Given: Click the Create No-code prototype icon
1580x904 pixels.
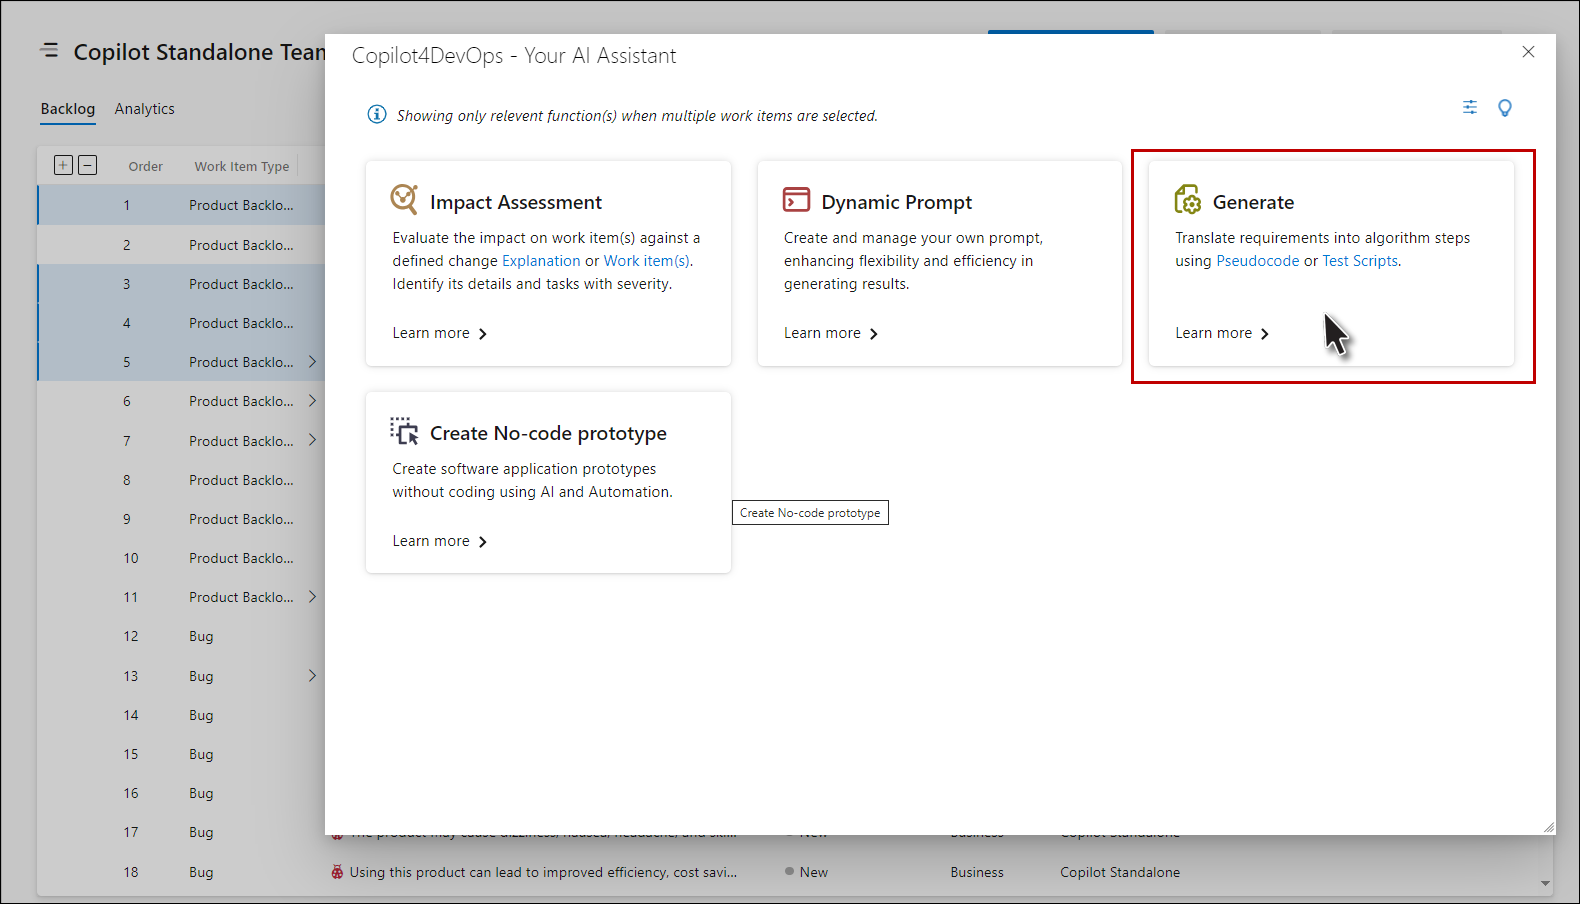Looking at the screenshot, I should pyautogui.click(x=404, y=431).
